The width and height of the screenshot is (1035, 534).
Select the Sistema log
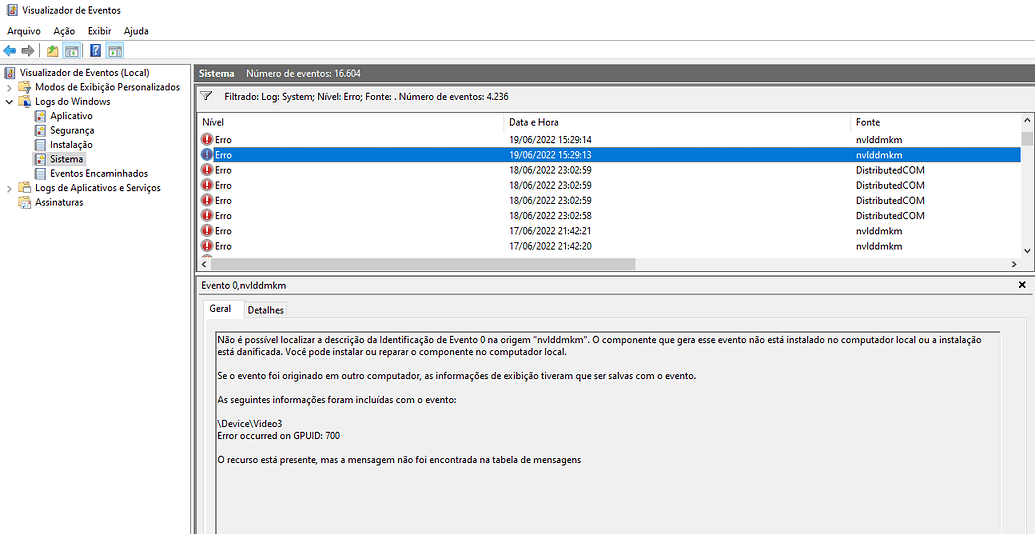pyautogui.click(x=67, y=159)
